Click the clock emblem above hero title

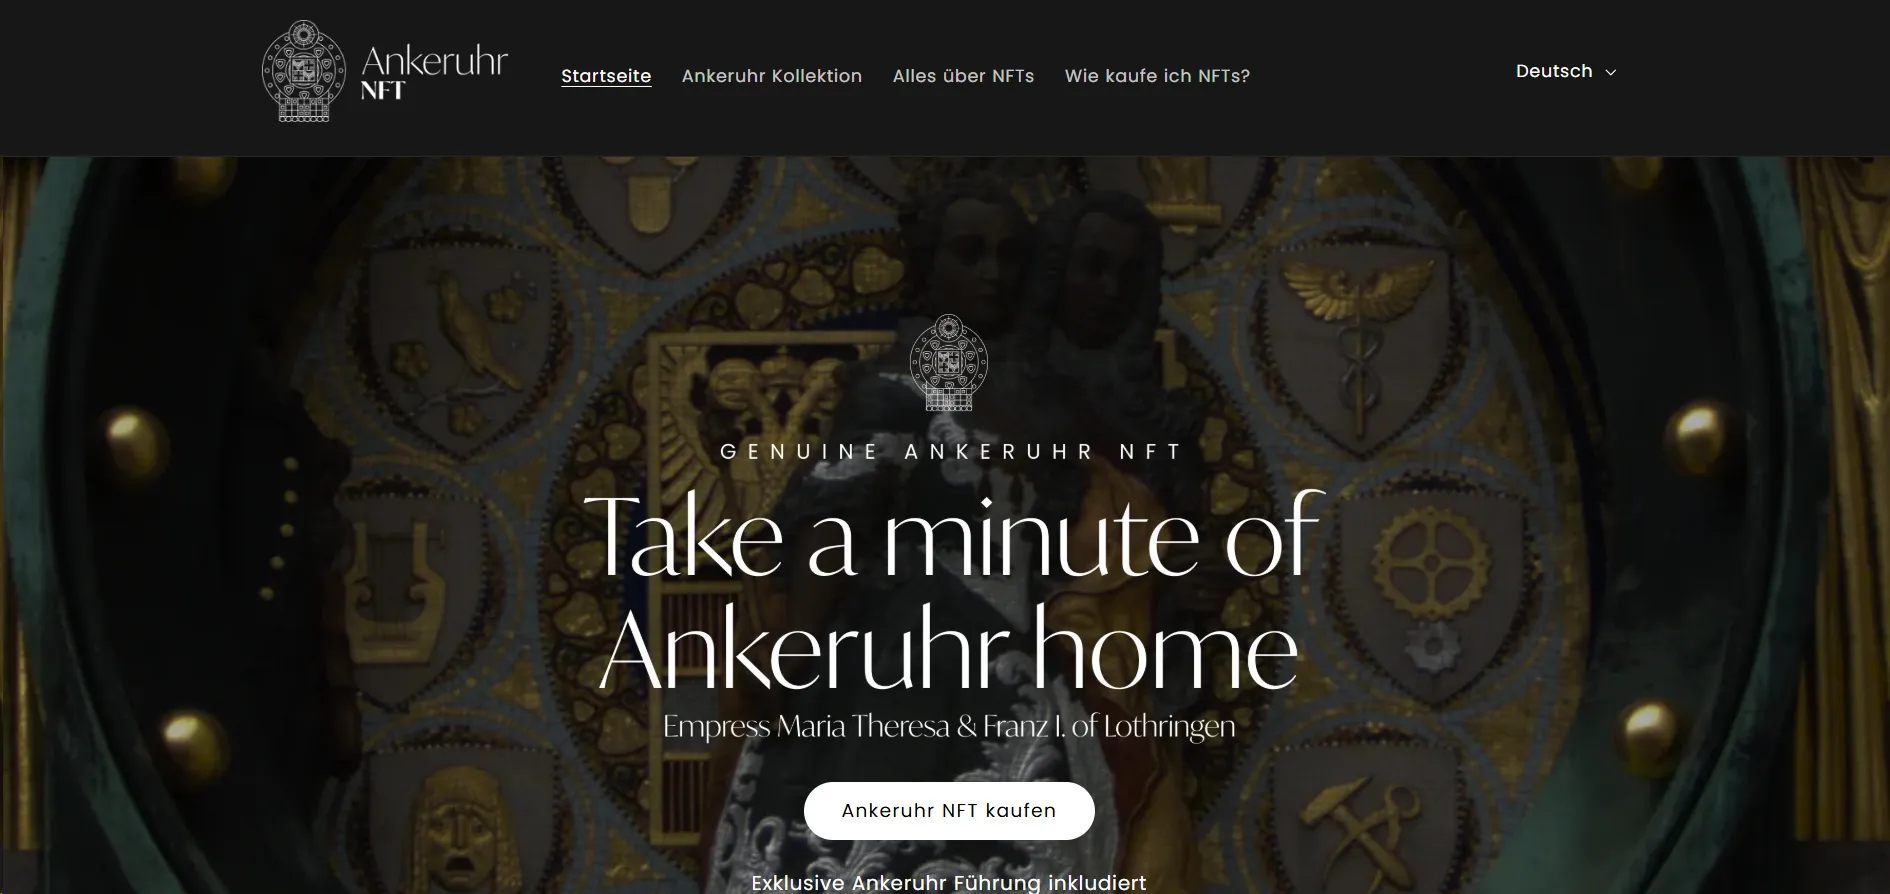pyautogui.click(x=948, y=362)
